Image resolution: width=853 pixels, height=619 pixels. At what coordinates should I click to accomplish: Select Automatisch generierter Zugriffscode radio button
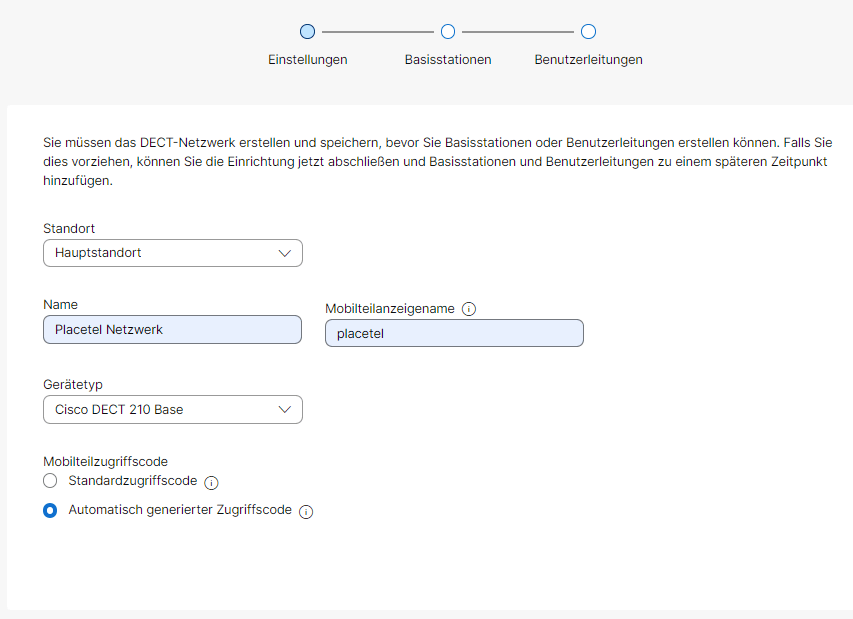coord(50,510)
